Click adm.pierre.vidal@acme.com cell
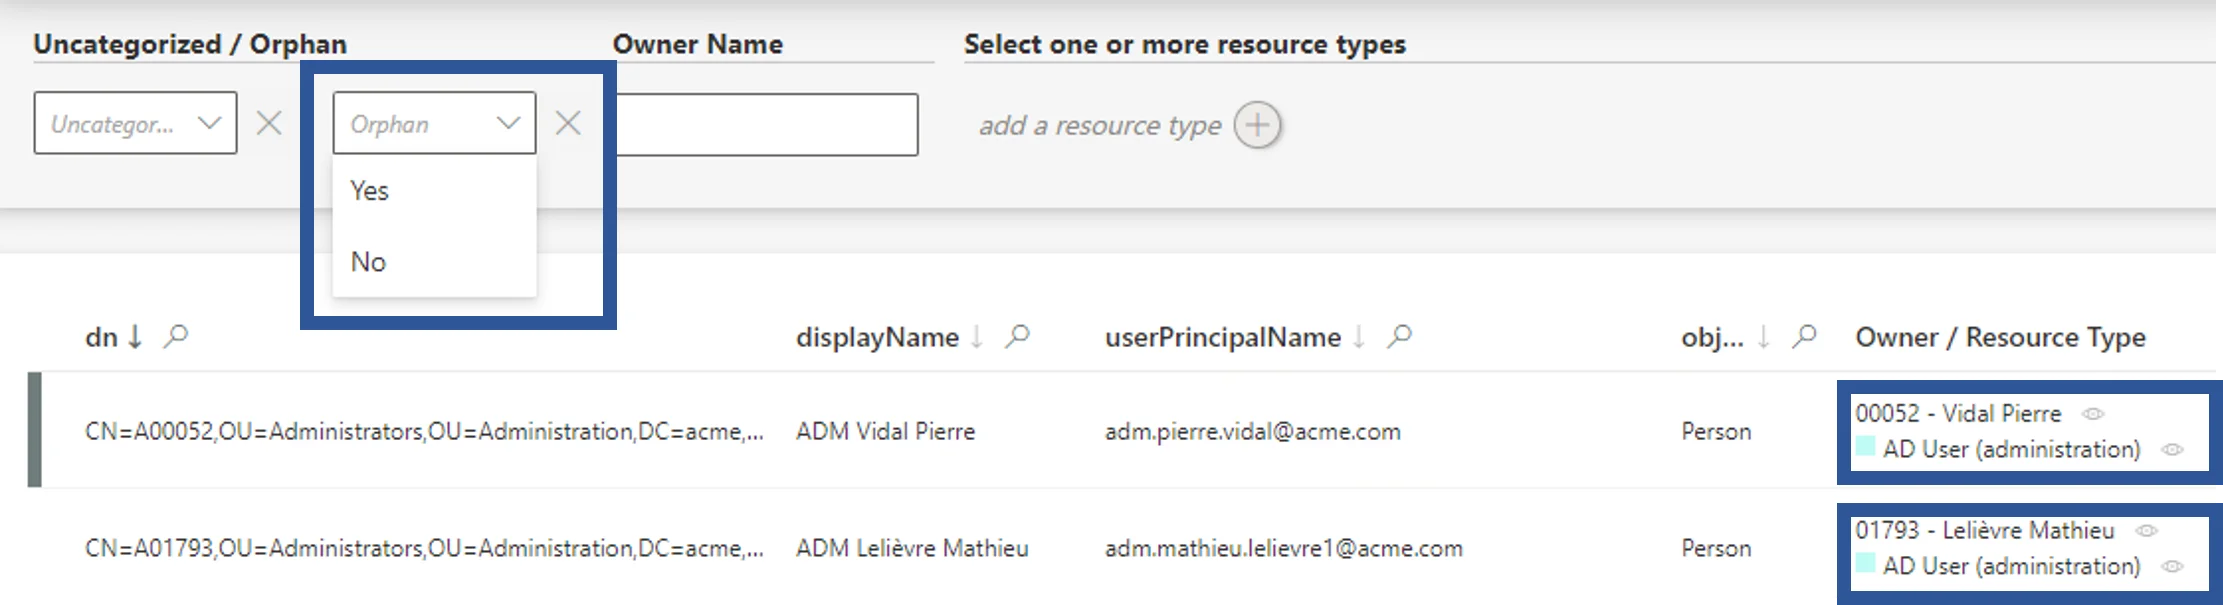Image resolution: width=2223 pixels, height=605 pixels. 1253,431
